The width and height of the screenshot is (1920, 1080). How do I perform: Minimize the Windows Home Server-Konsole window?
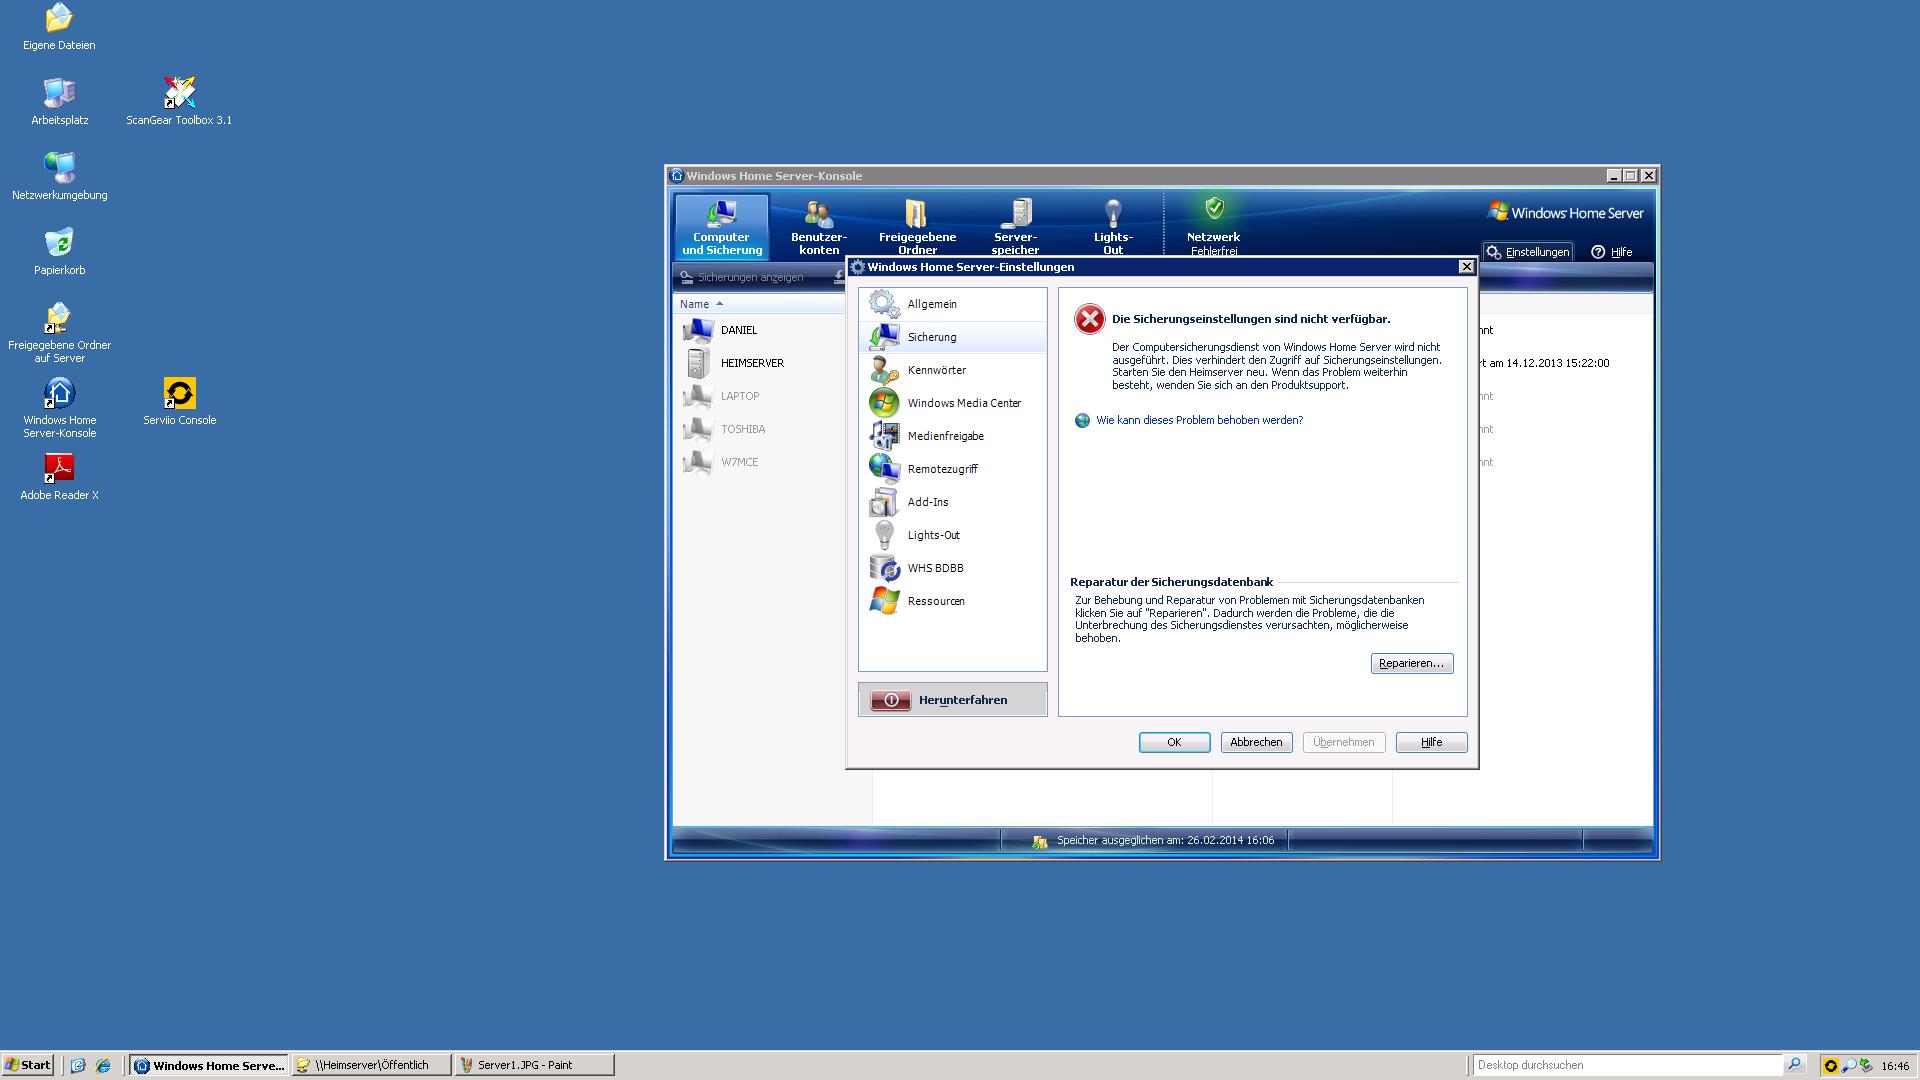(x=1613, y=176)
